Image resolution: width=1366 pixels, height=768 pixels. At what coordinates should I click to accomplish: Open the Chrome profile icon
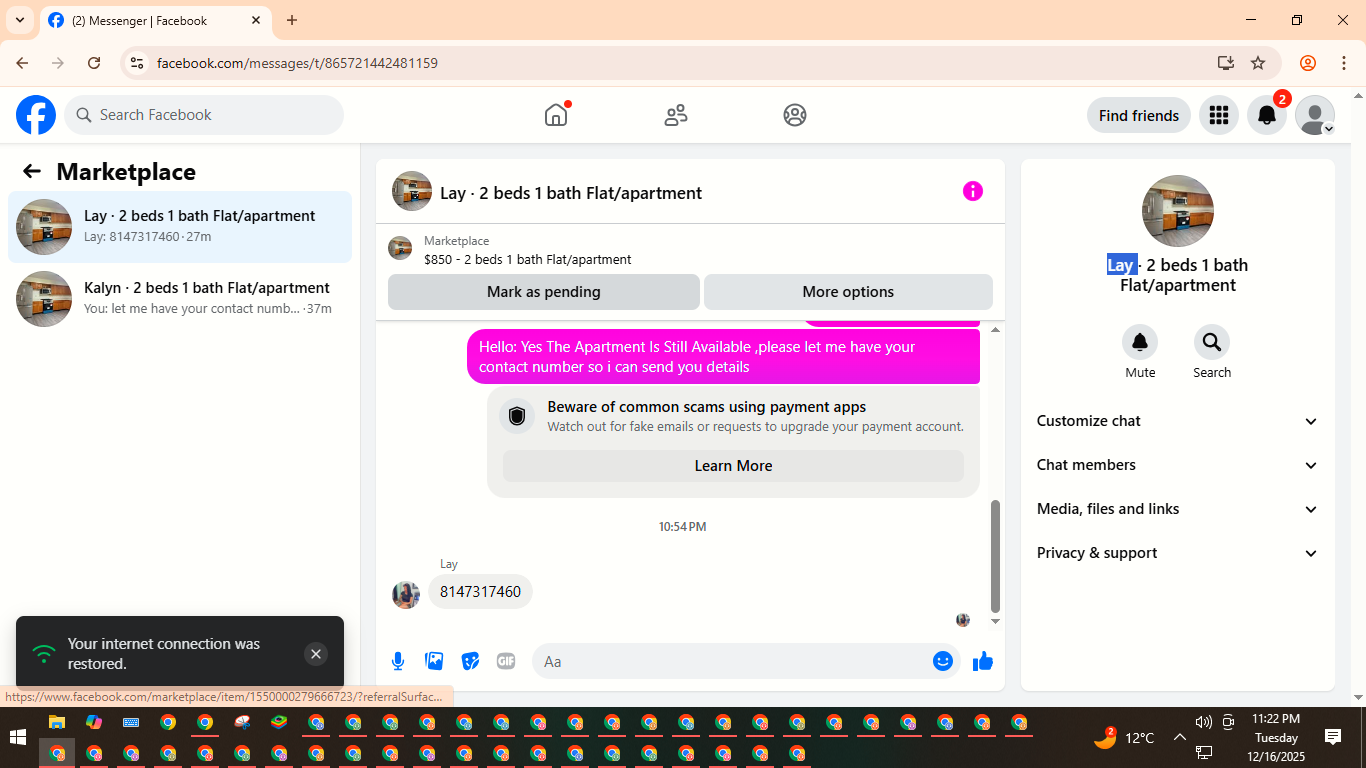point(1308,63)
